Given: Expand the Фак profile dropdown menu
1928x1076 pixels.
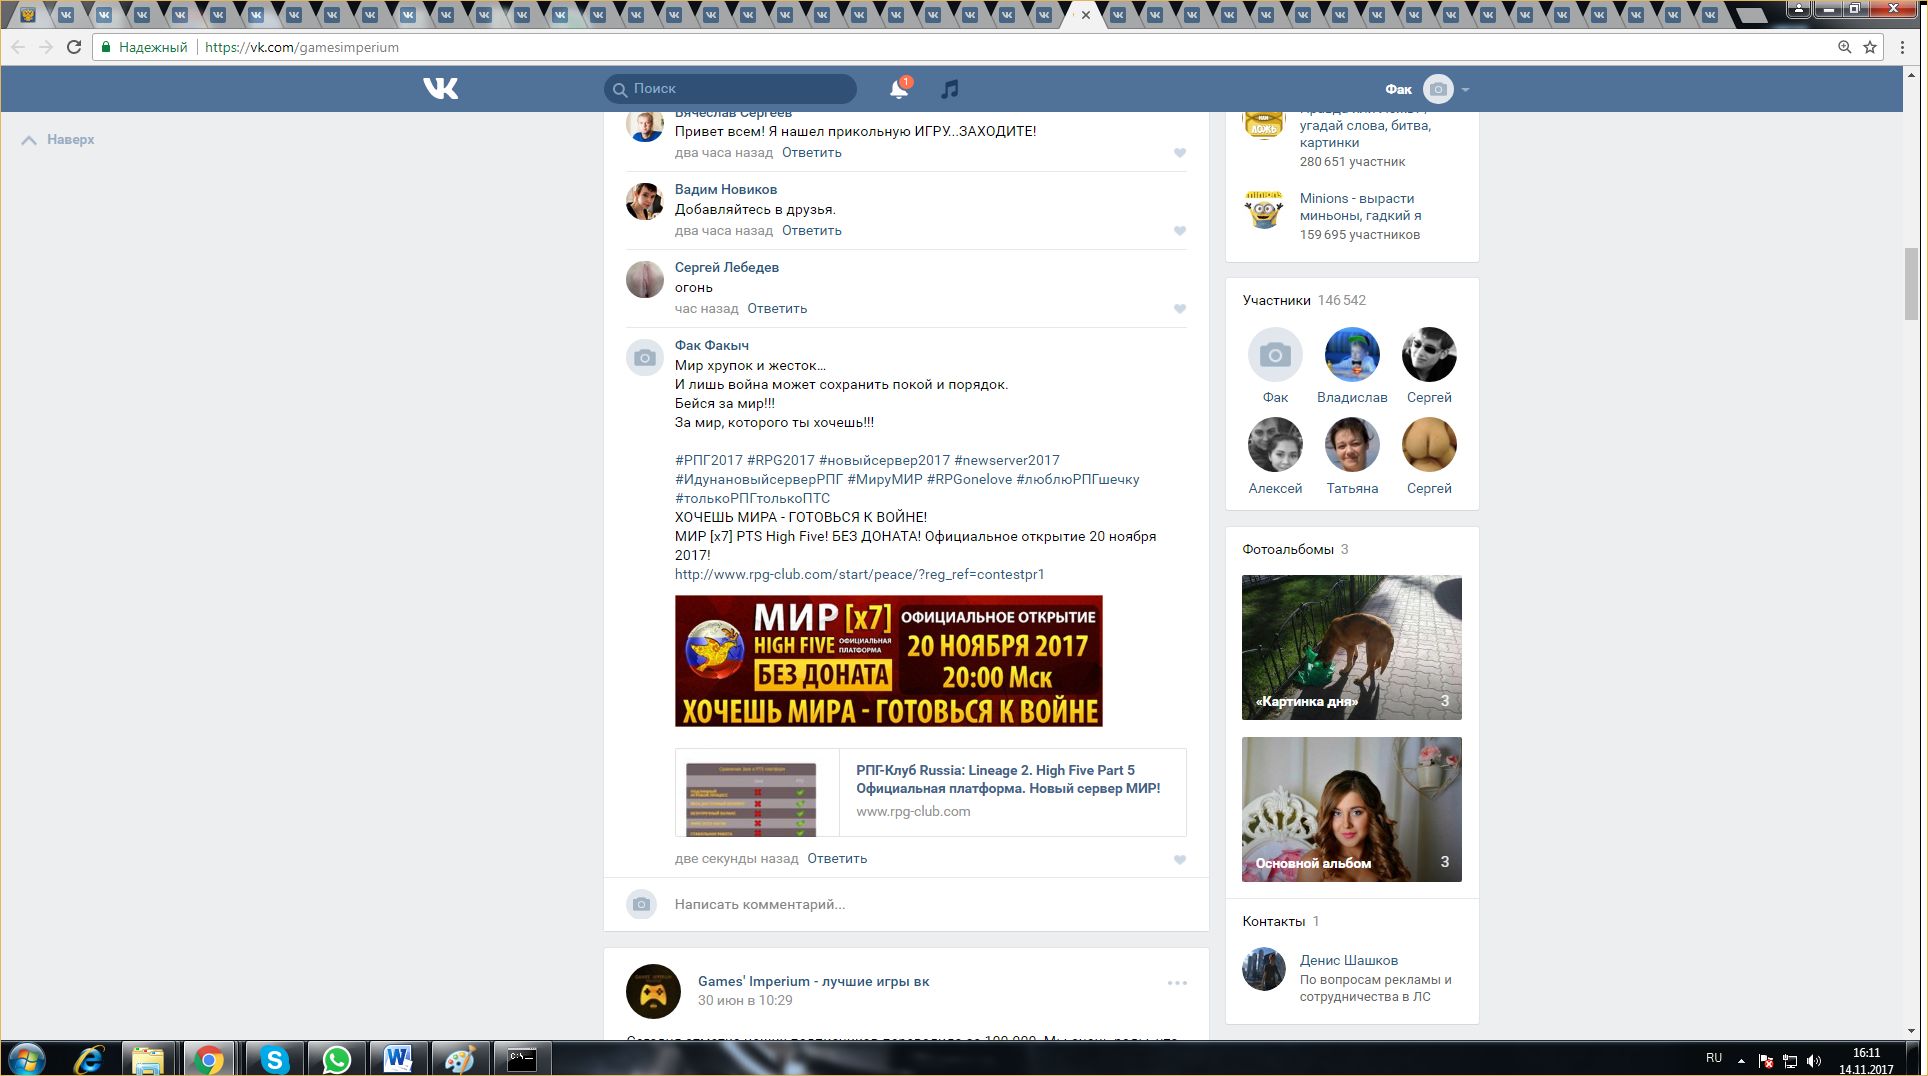Looking at the screenshot, I should coord(1465,90).
